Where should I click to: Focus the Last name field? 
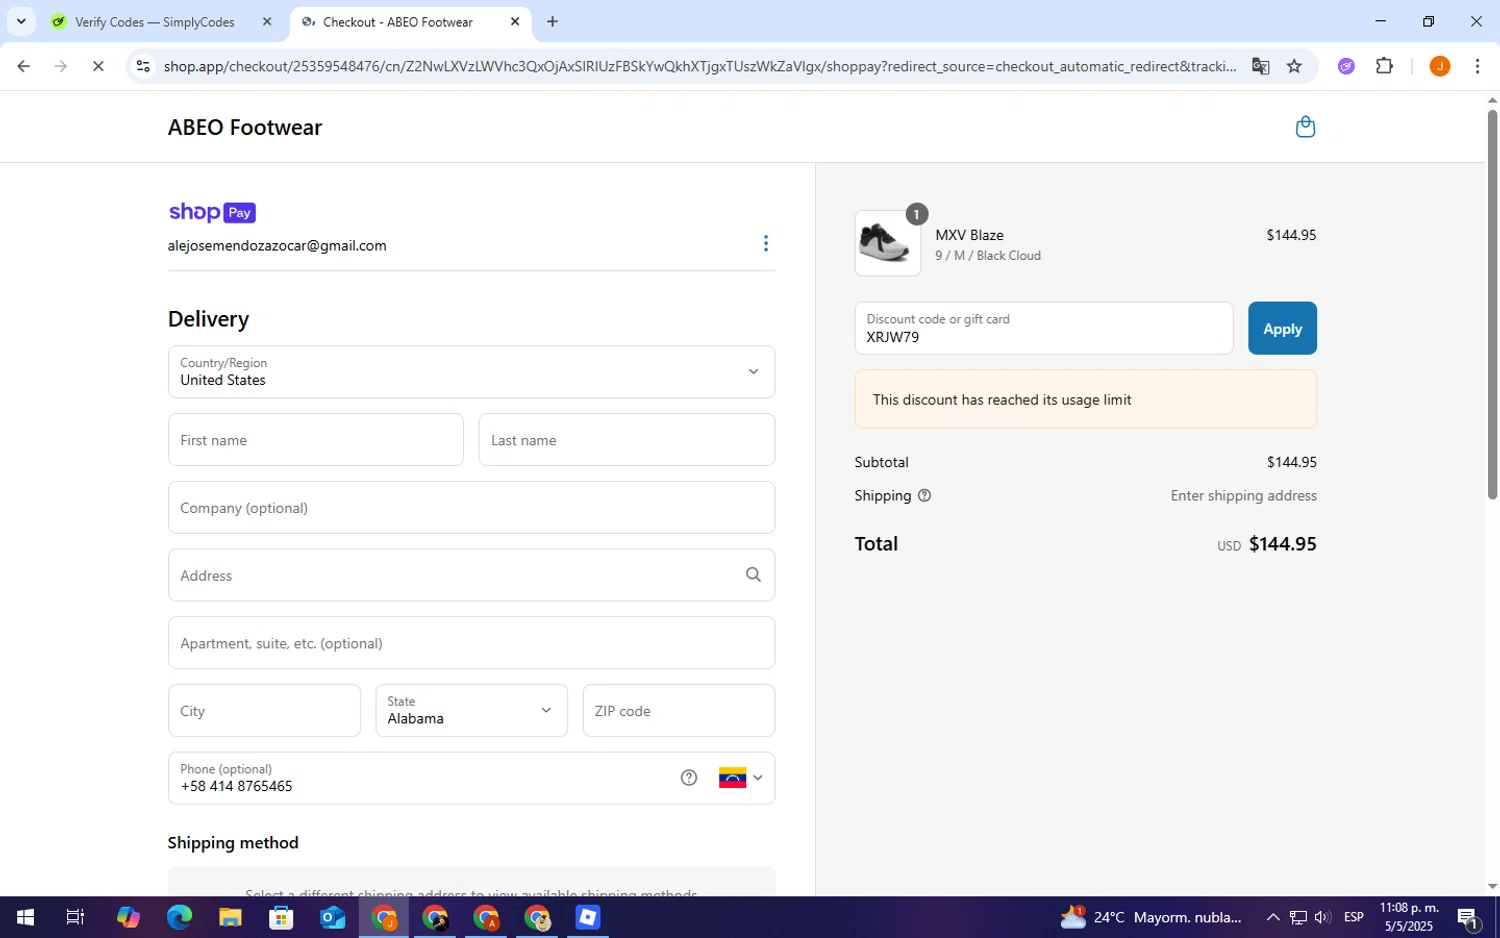click(626, 440)
